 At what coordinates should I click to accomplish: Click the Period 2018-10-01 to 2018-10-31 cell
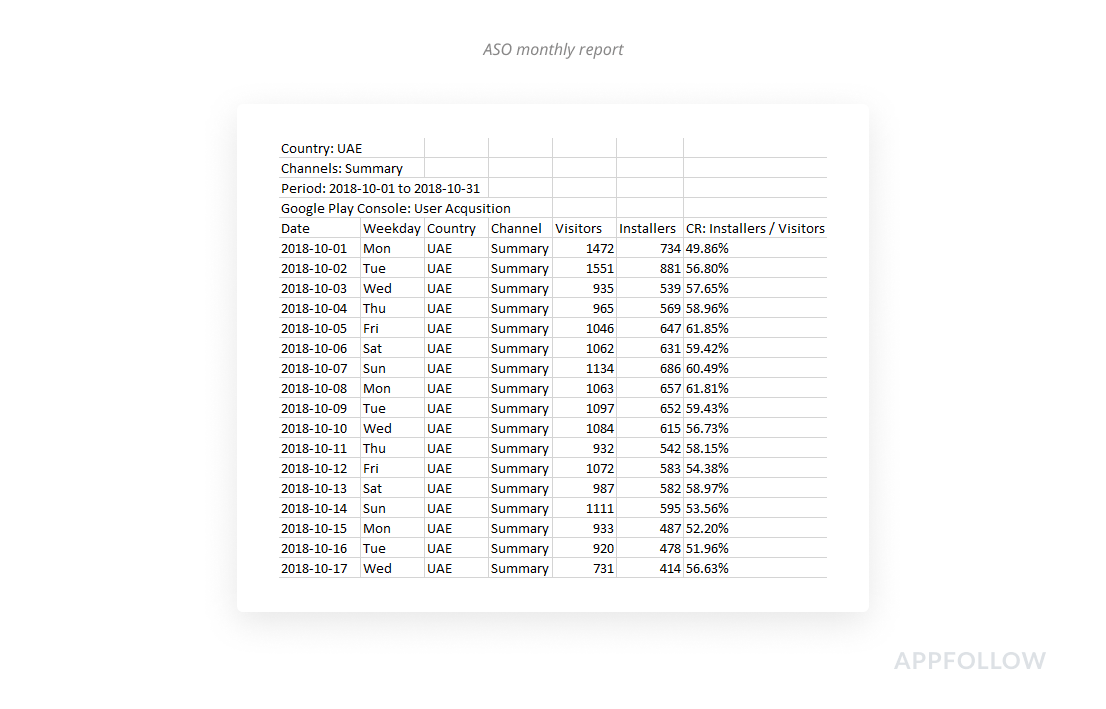[x=383, y=189]
